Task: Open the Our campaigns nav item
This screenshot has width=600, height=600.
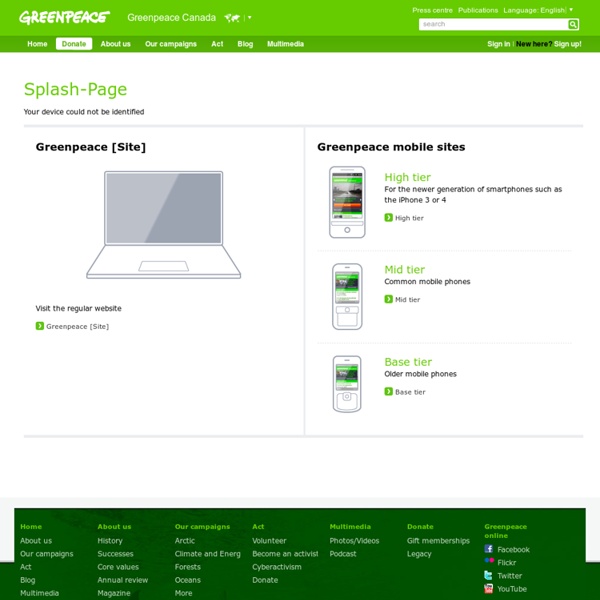Action: 171,44
